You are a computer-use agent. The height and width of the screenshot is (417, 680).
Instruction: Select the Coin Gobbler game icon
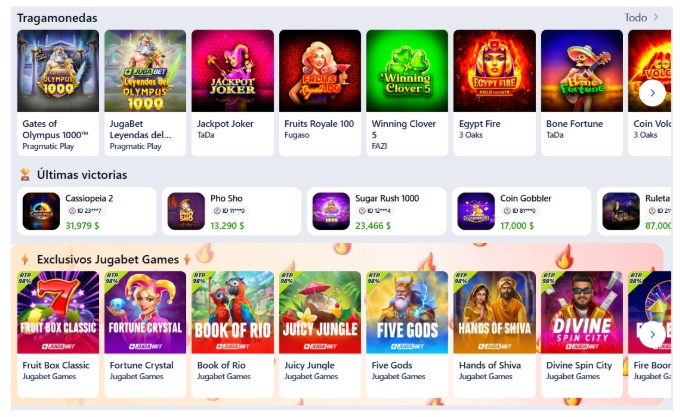click(x=476, y=211)
